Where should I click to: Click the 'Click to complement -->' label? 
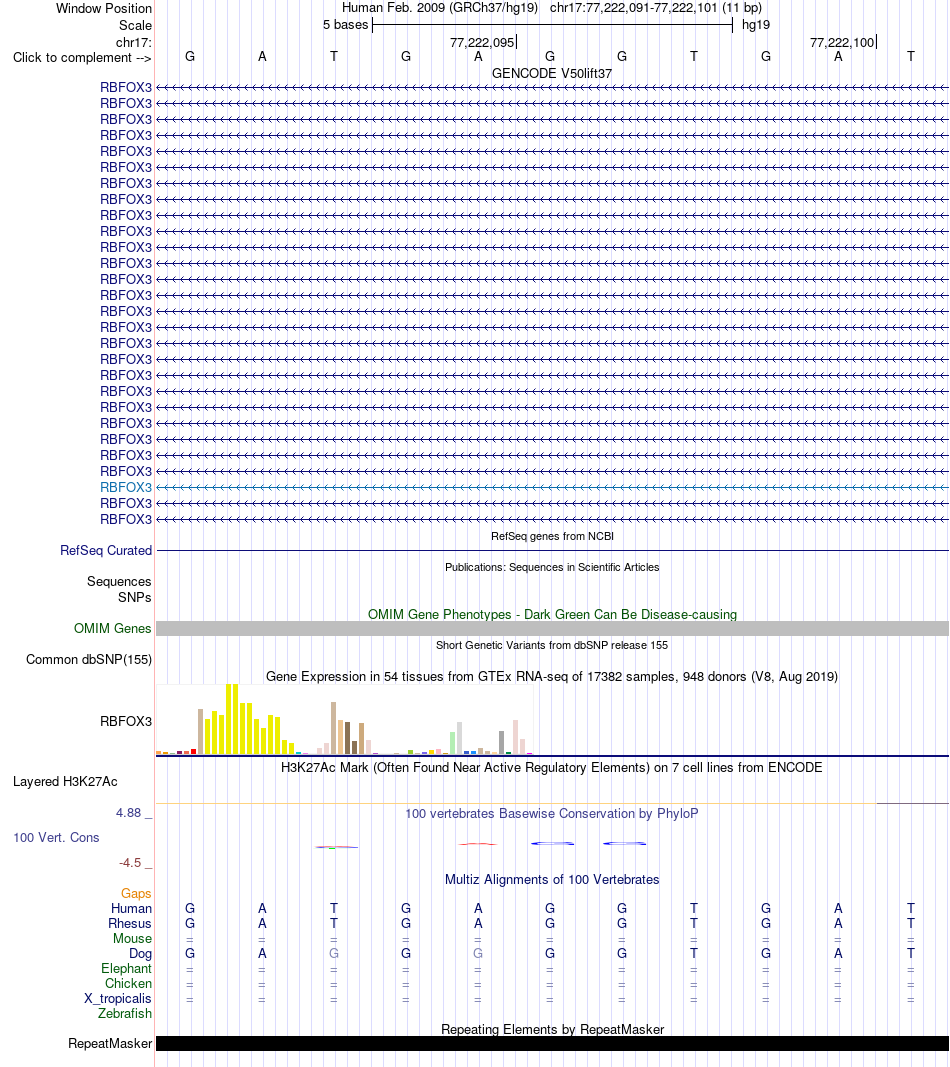[x=82, y=58]
